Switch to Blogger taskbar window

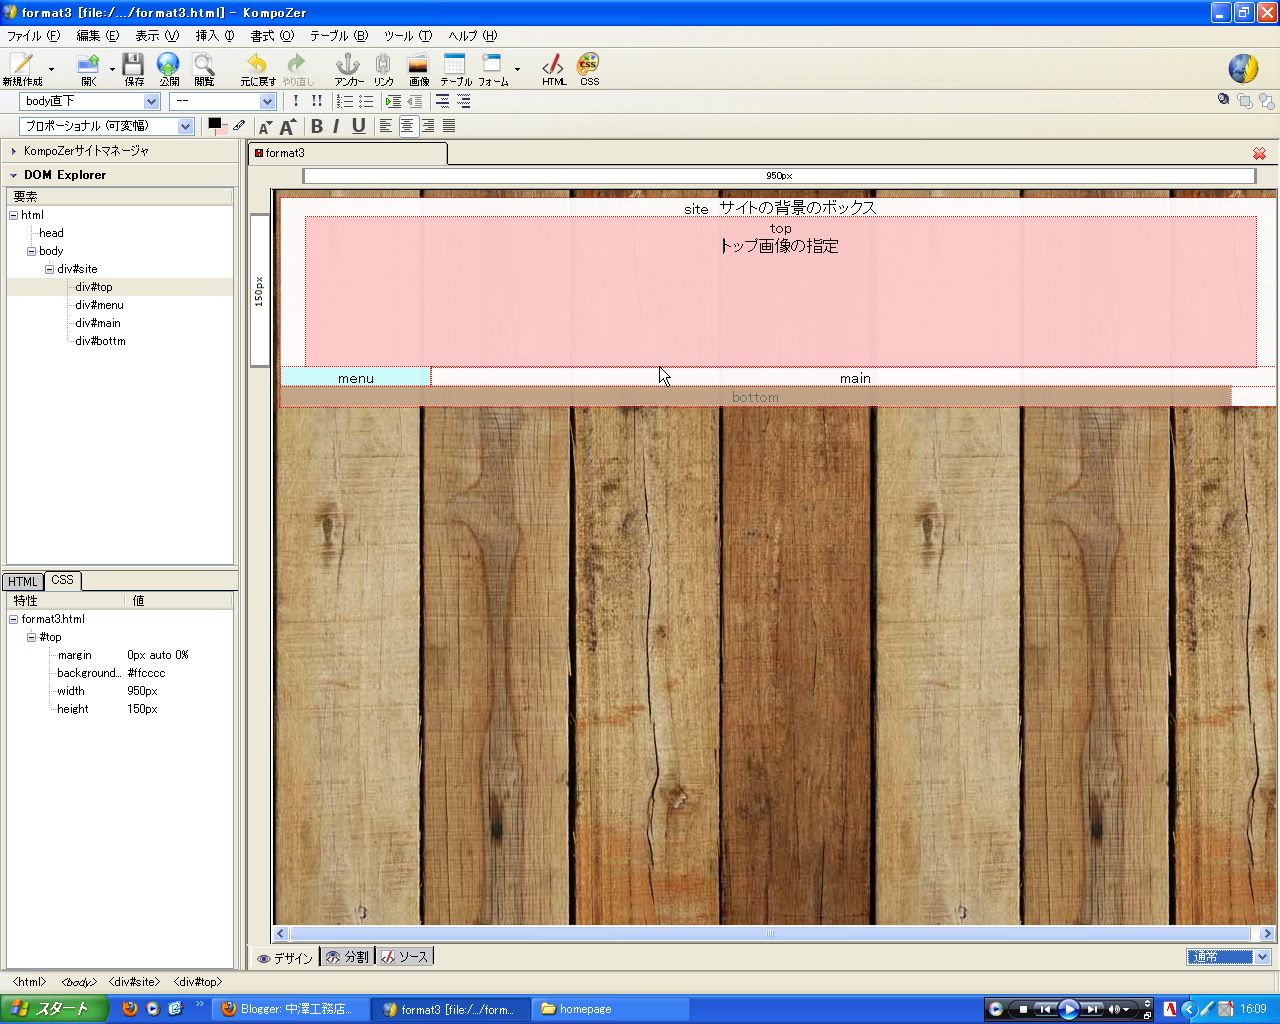click(291, 1009)
